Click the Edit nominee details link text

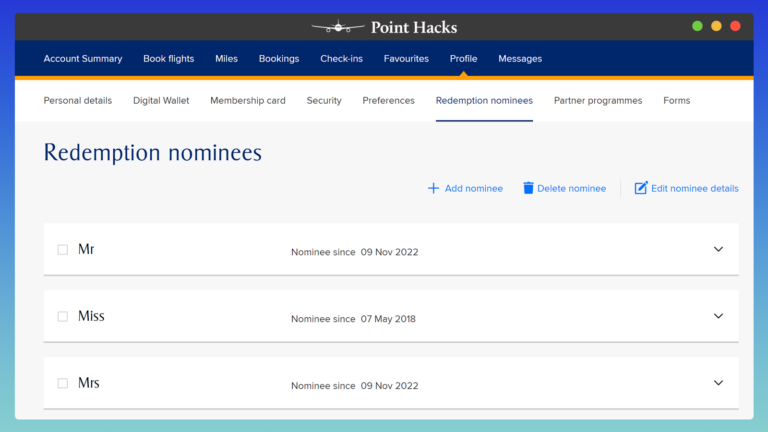[695, 189]
